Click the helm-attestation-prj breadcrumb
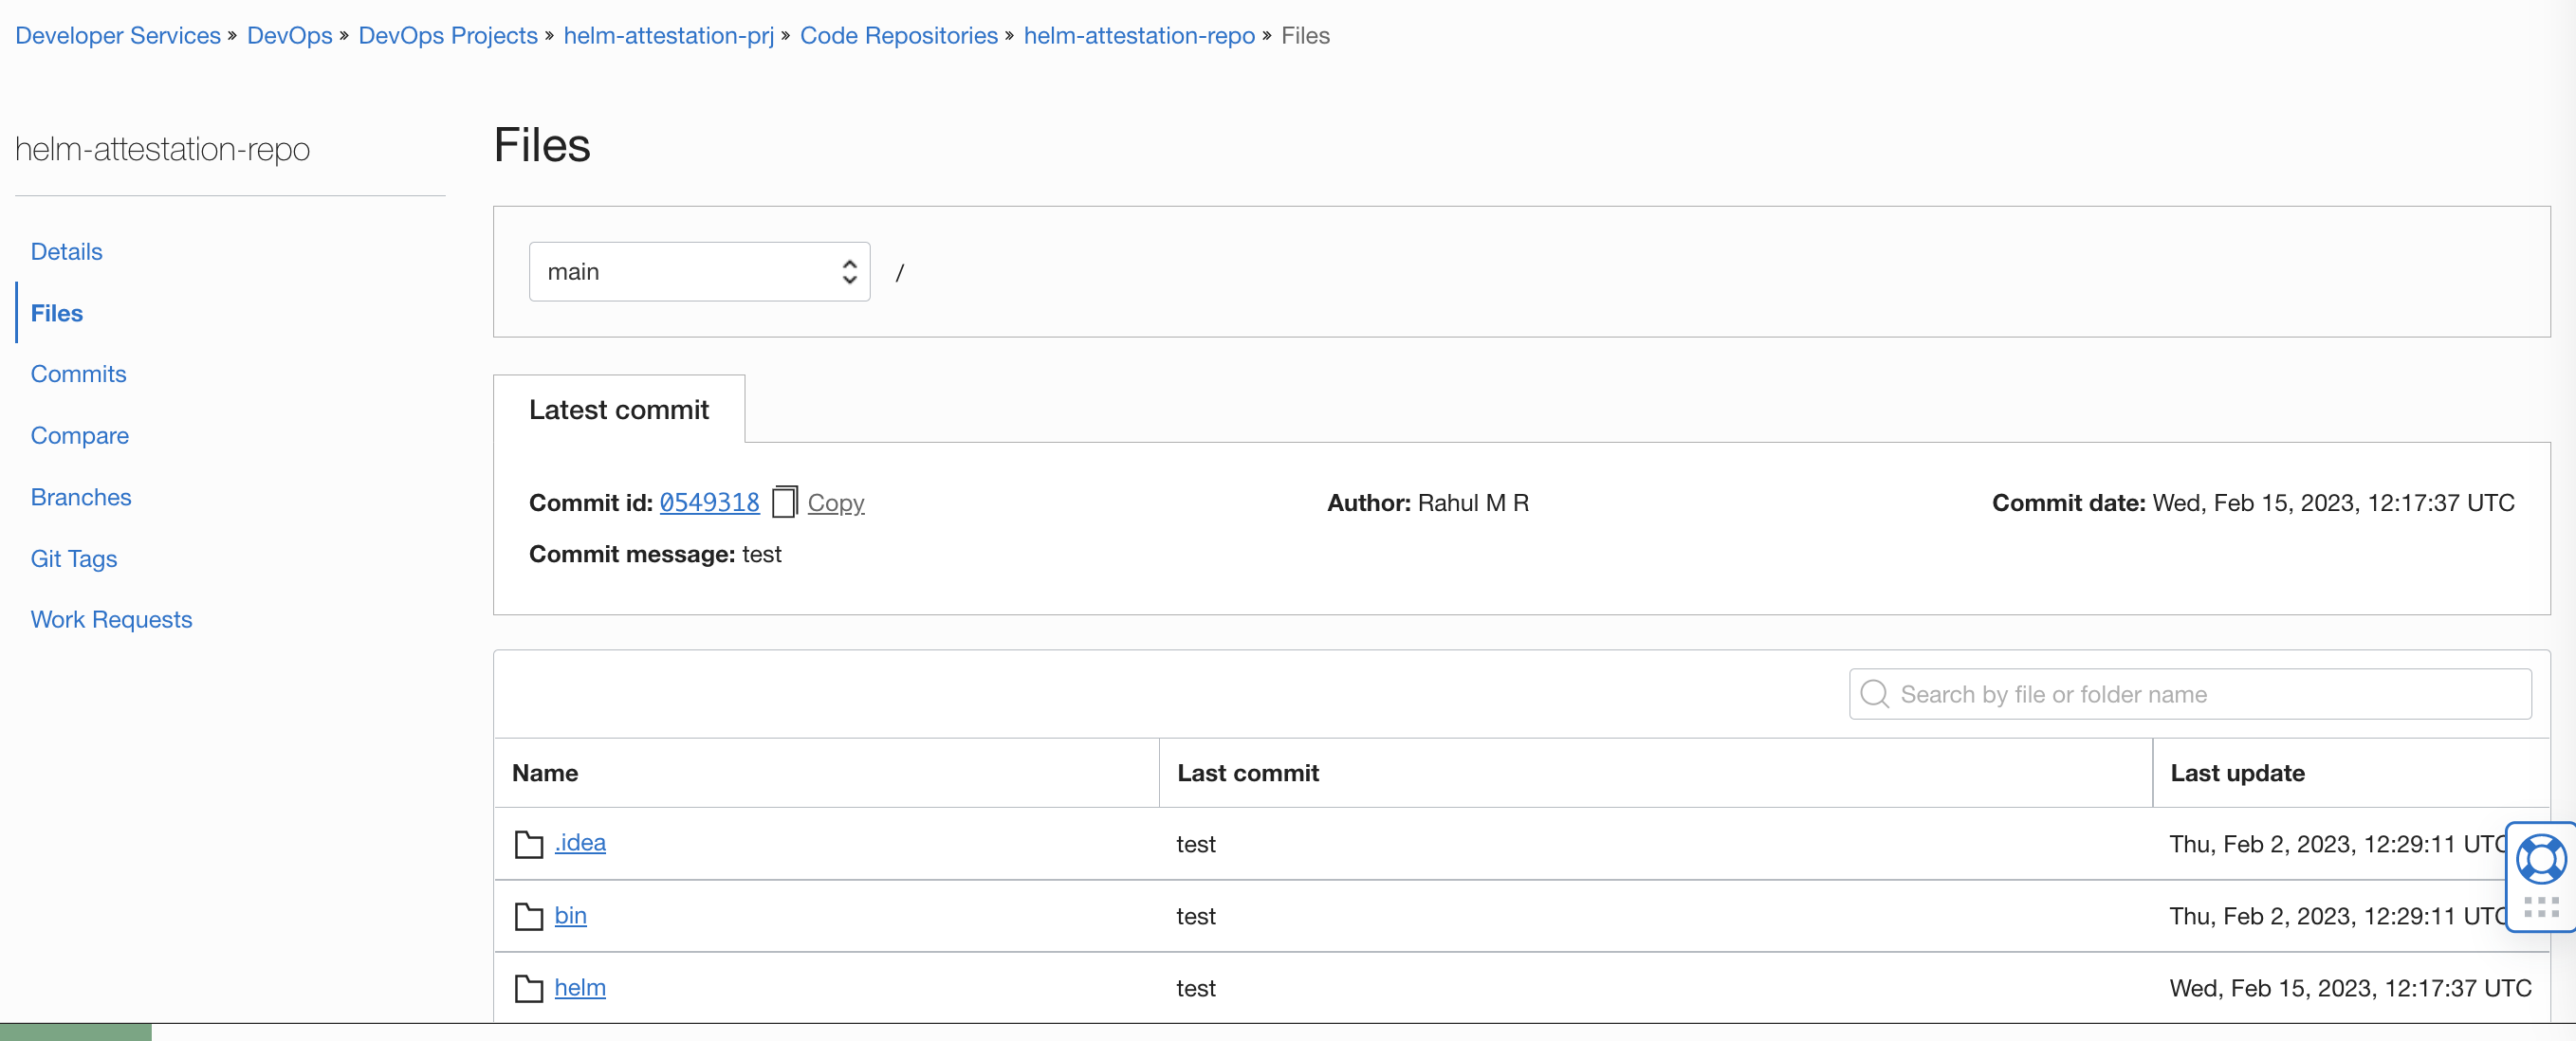This screenshot has width=2576, height=1041. pyautogui.click(x=668, y=35)
